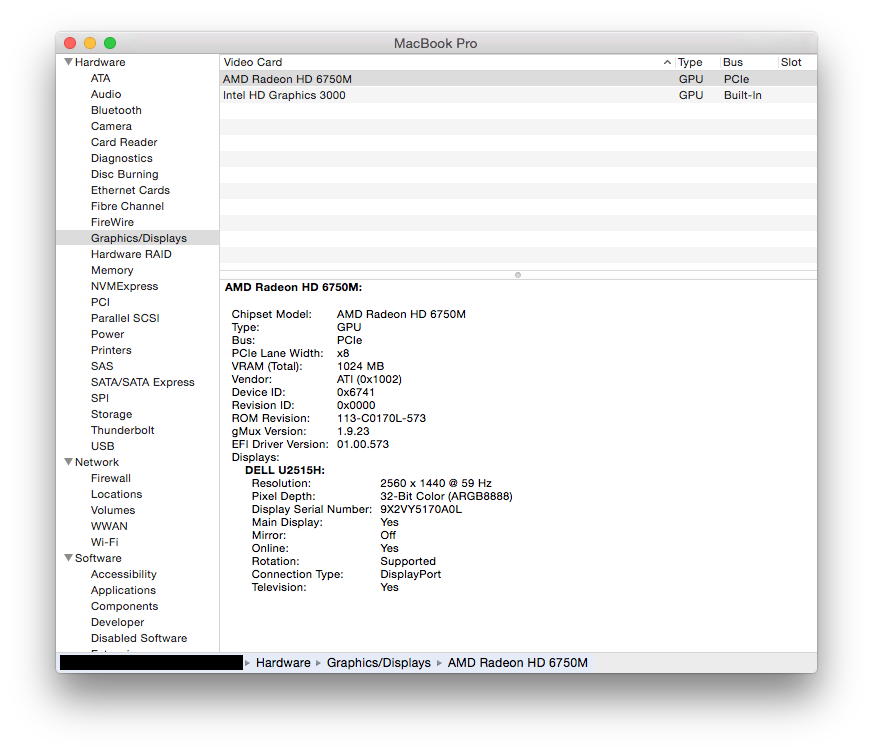
Task: Select NVMExpress in the sidebar
Action: [x=125, y=286]
